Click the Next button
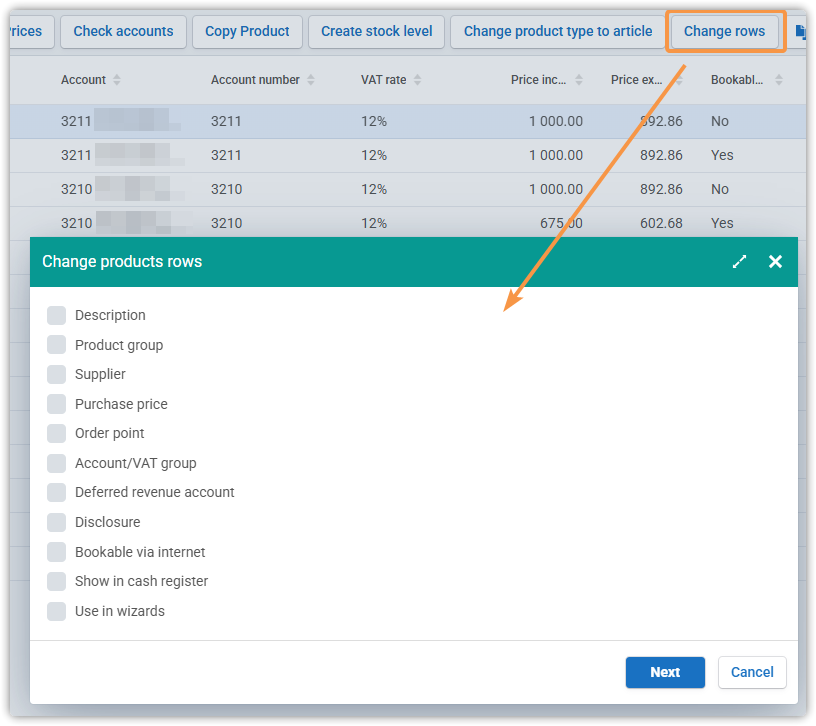The height and width of the screenshot is (726, 816). 665,672
